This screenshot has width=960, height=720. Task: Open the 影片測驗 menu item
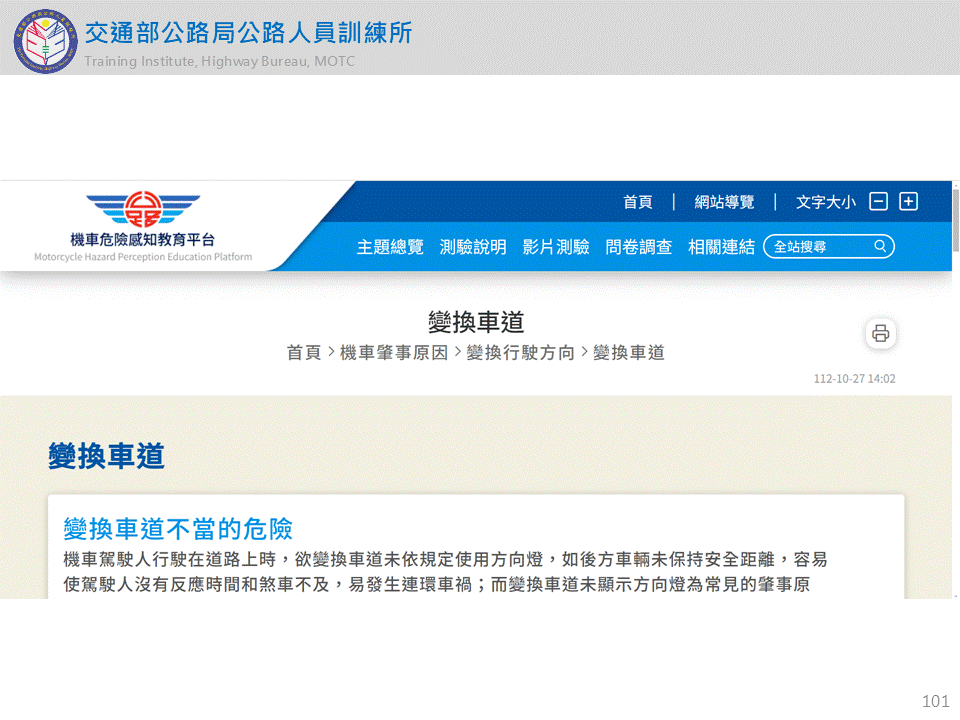556,247
